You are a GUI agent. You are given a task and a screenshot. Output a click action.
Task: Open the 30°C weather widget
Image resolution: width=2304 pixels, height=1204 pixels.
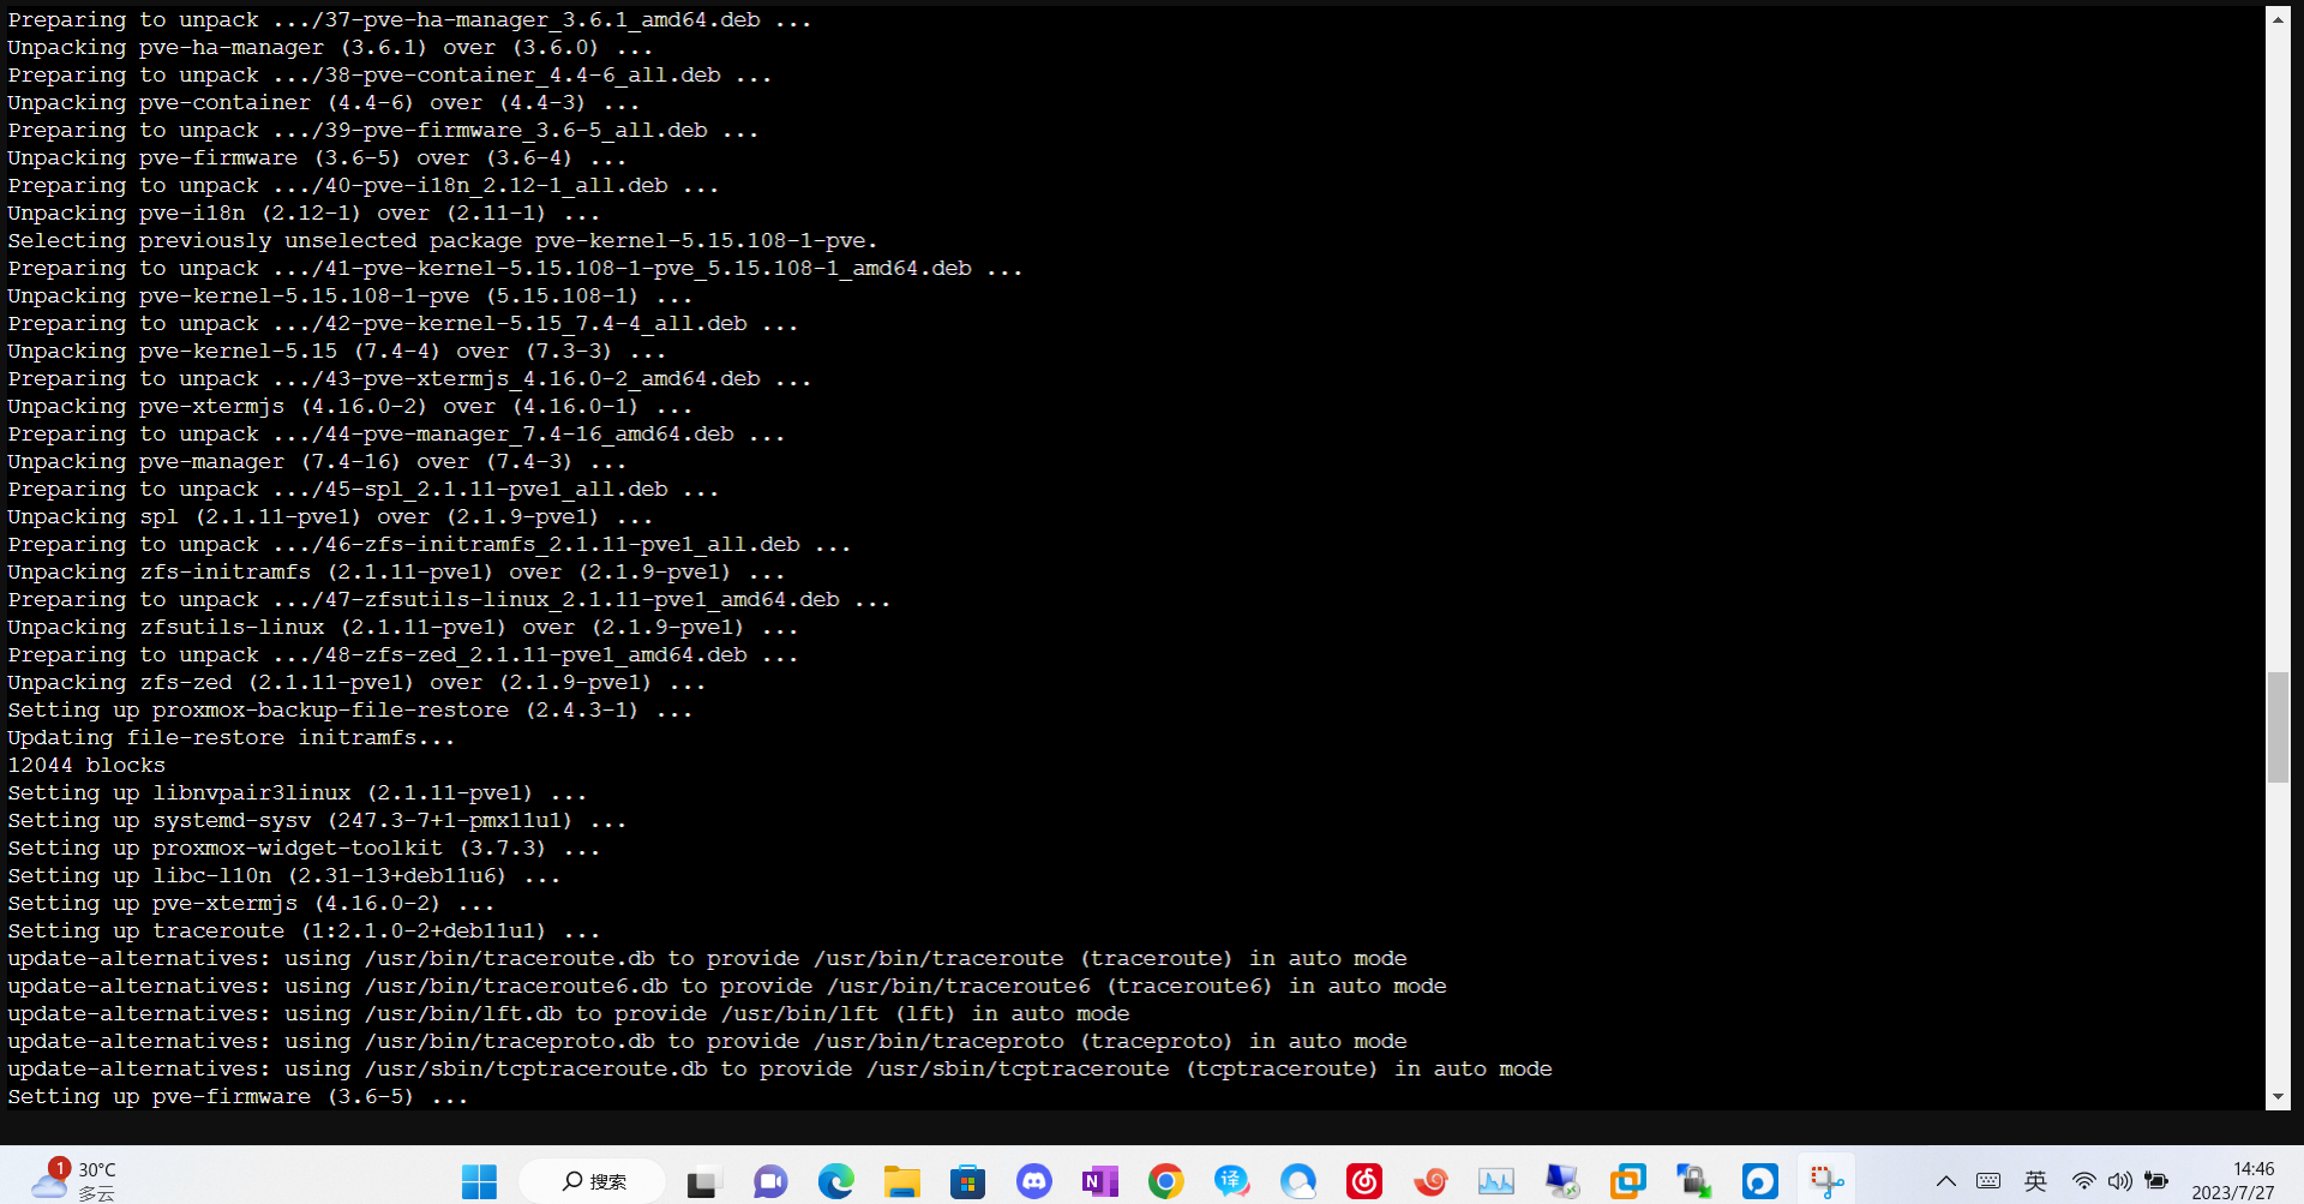pos(75,1180)
